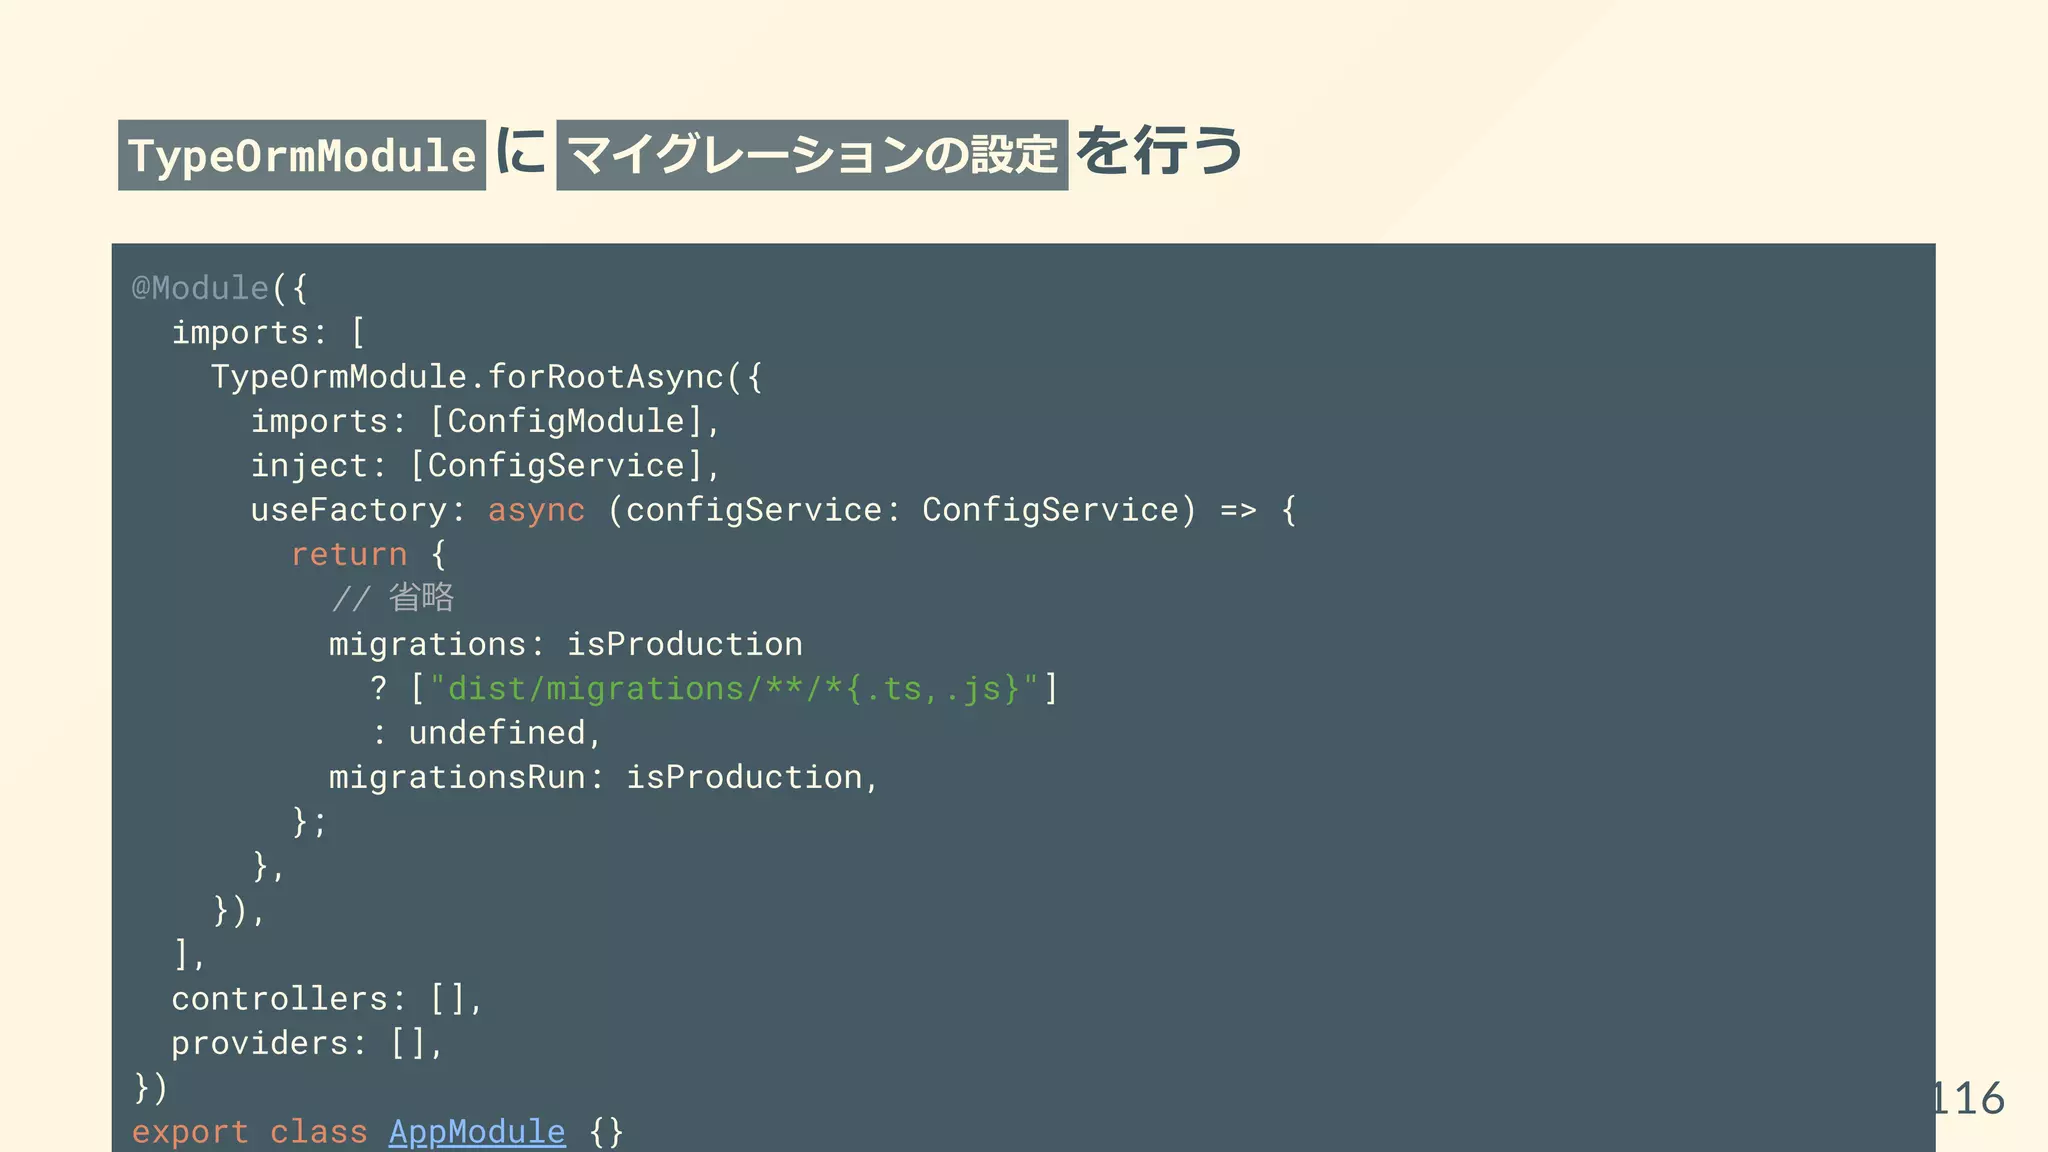Screen dimensions: 2048x1152
Task: Click the @Module({ decorator line
Action: 220,288
